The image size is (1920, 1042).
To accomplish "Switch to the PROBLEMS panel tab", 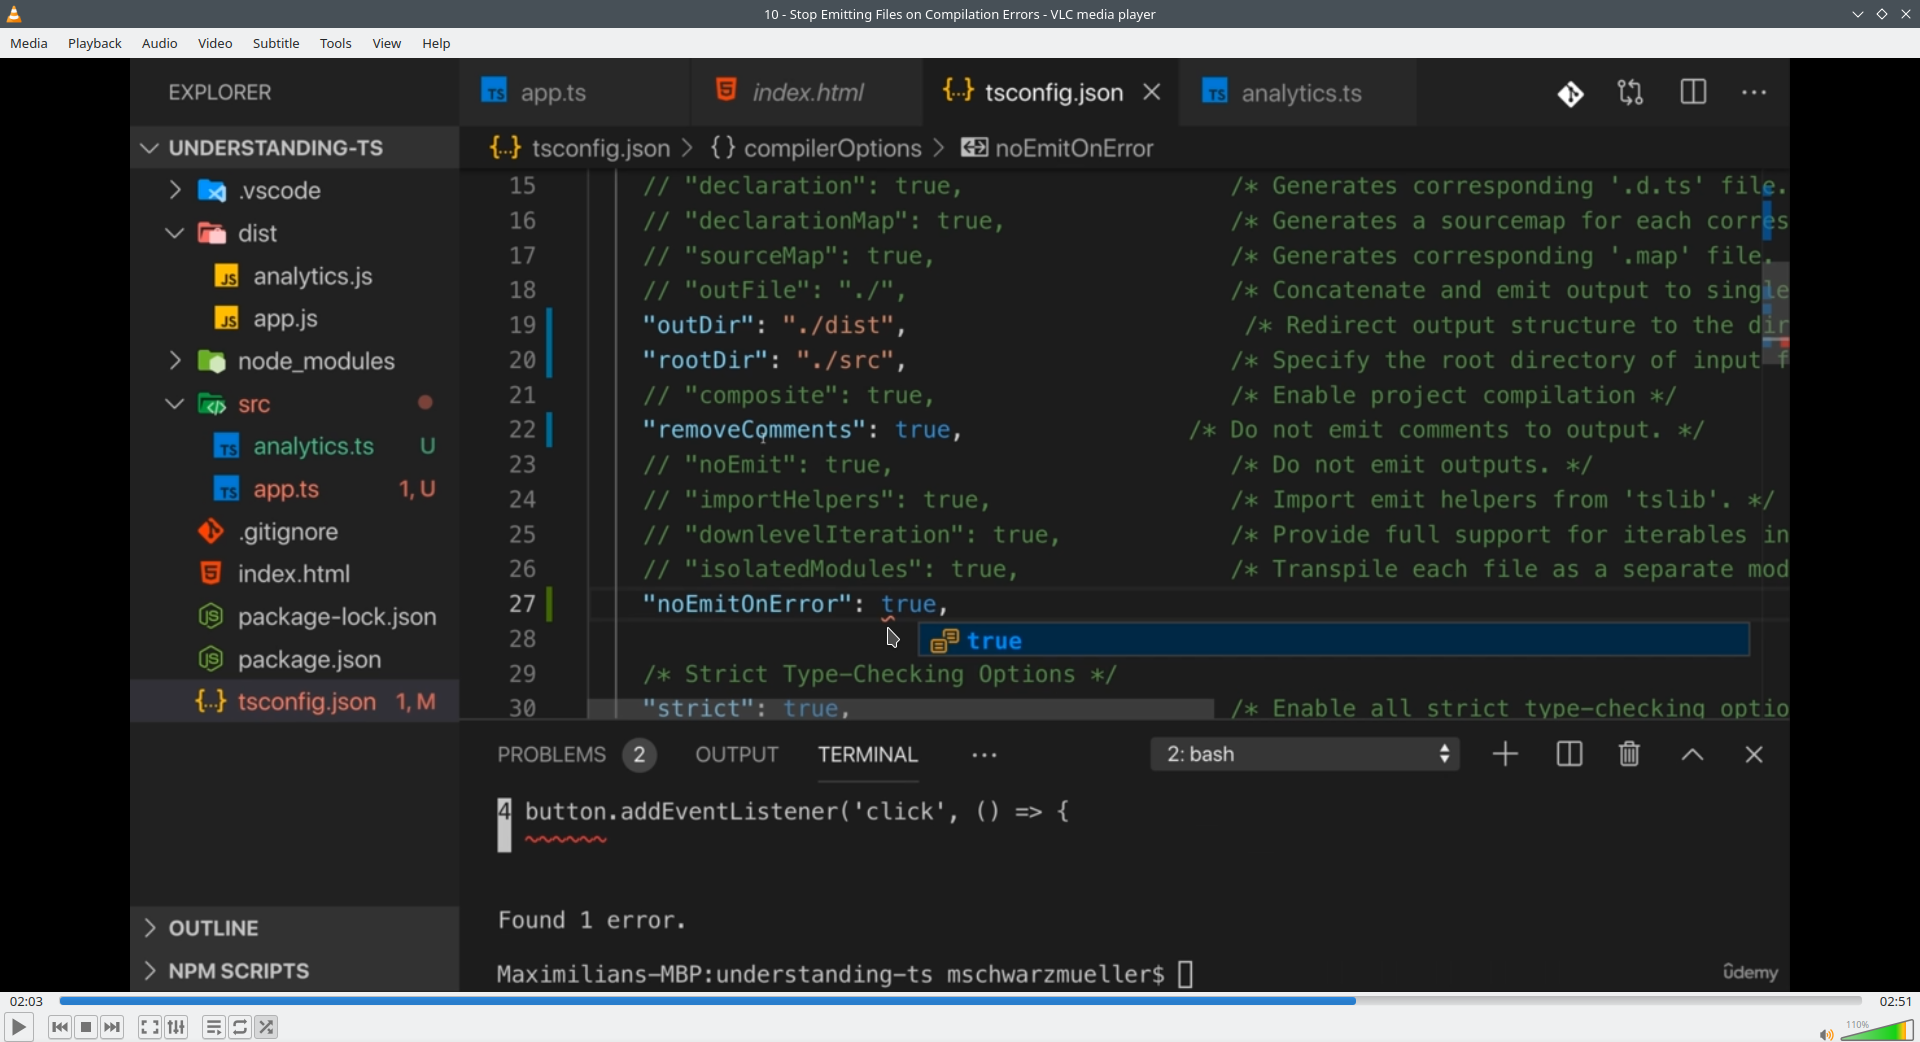I will (576, 755).
